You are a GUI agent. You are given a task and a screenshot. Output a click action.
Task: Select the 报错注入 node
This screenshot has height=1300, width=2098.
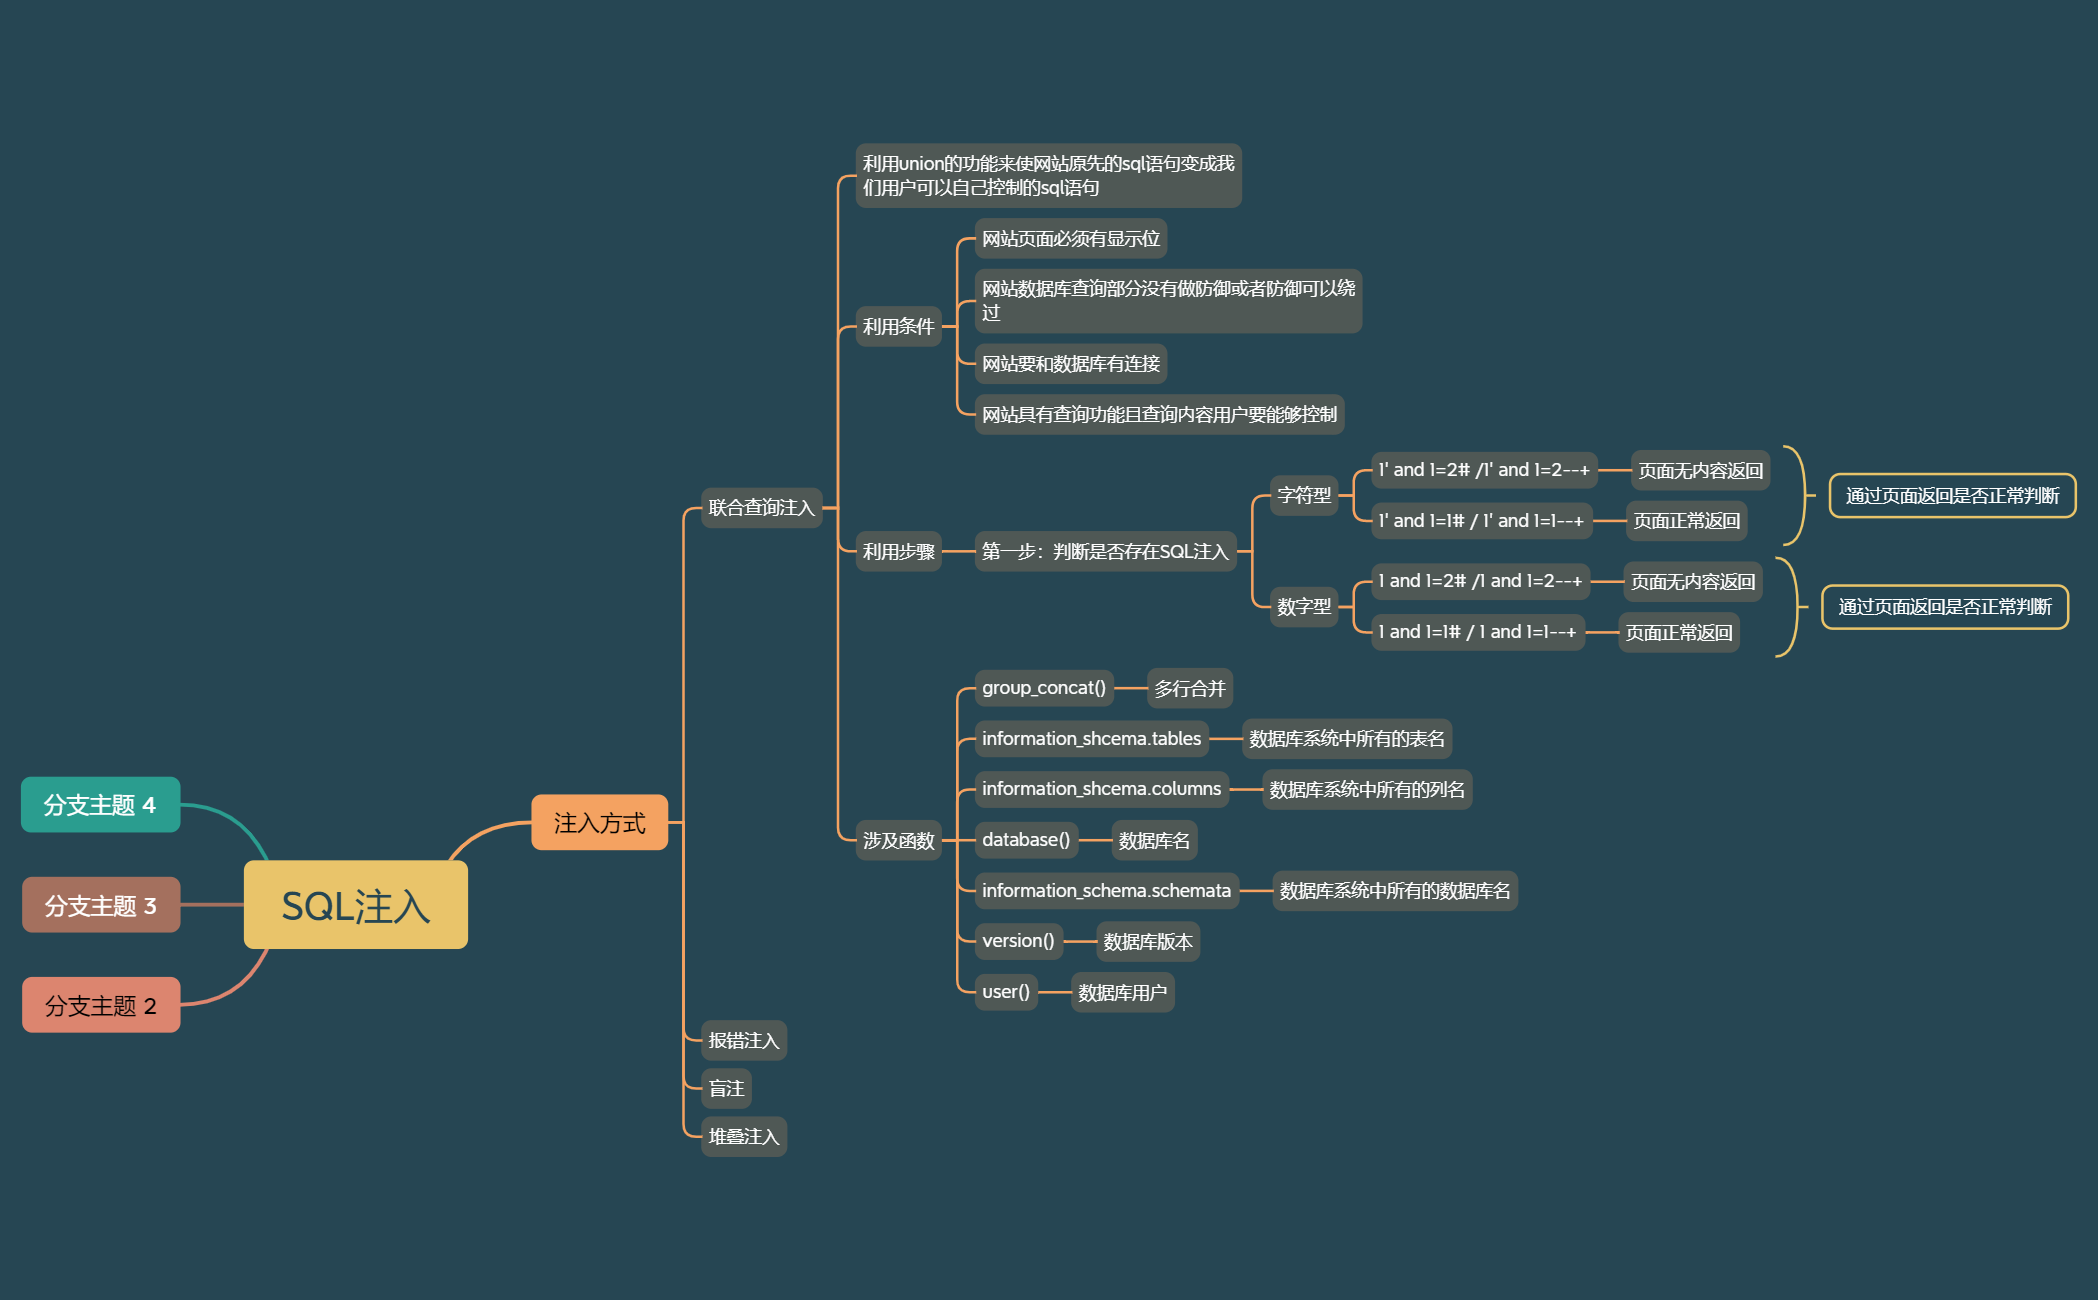743,1041
